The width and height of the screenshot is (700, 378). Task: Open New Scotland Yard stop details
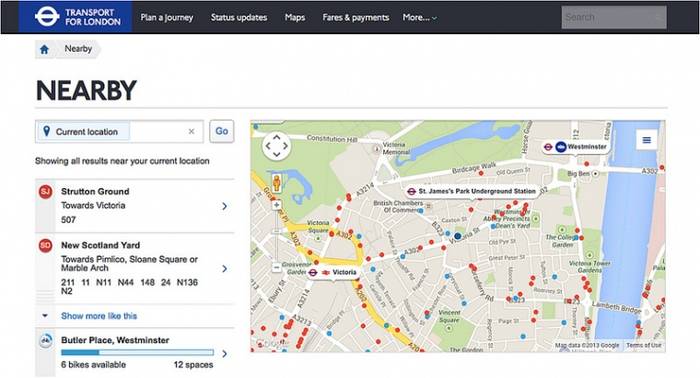(x=134, y=268)
